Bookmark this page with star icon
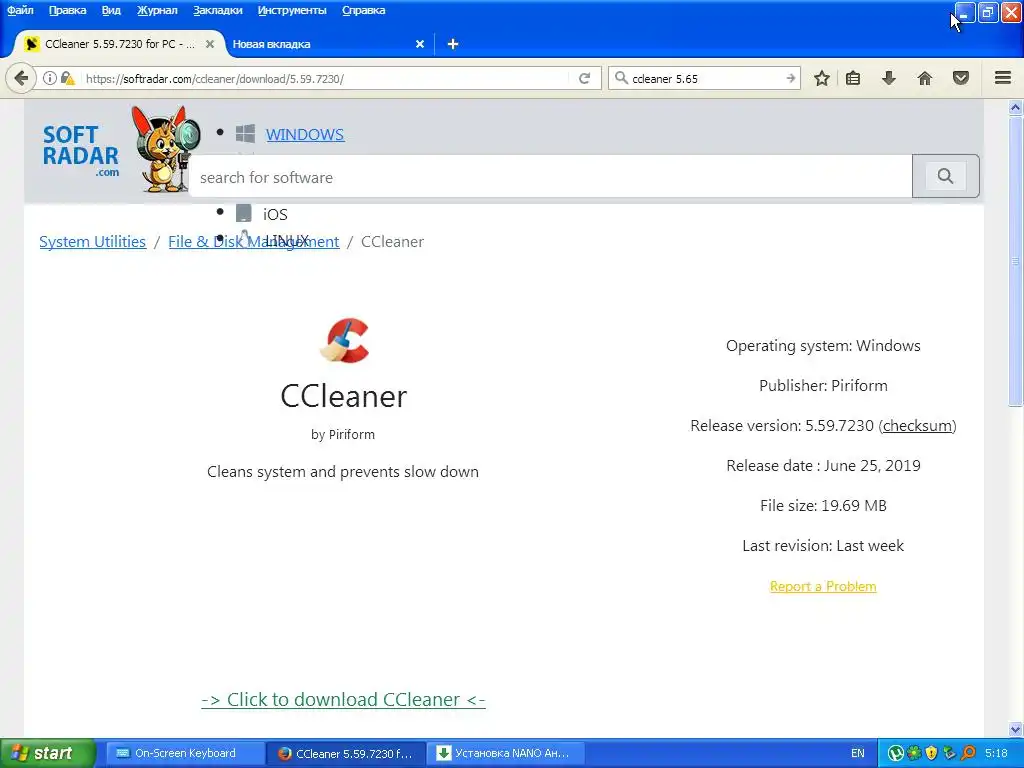The width and height of the screenshot is (1024, 768). (x=822, y=78)
